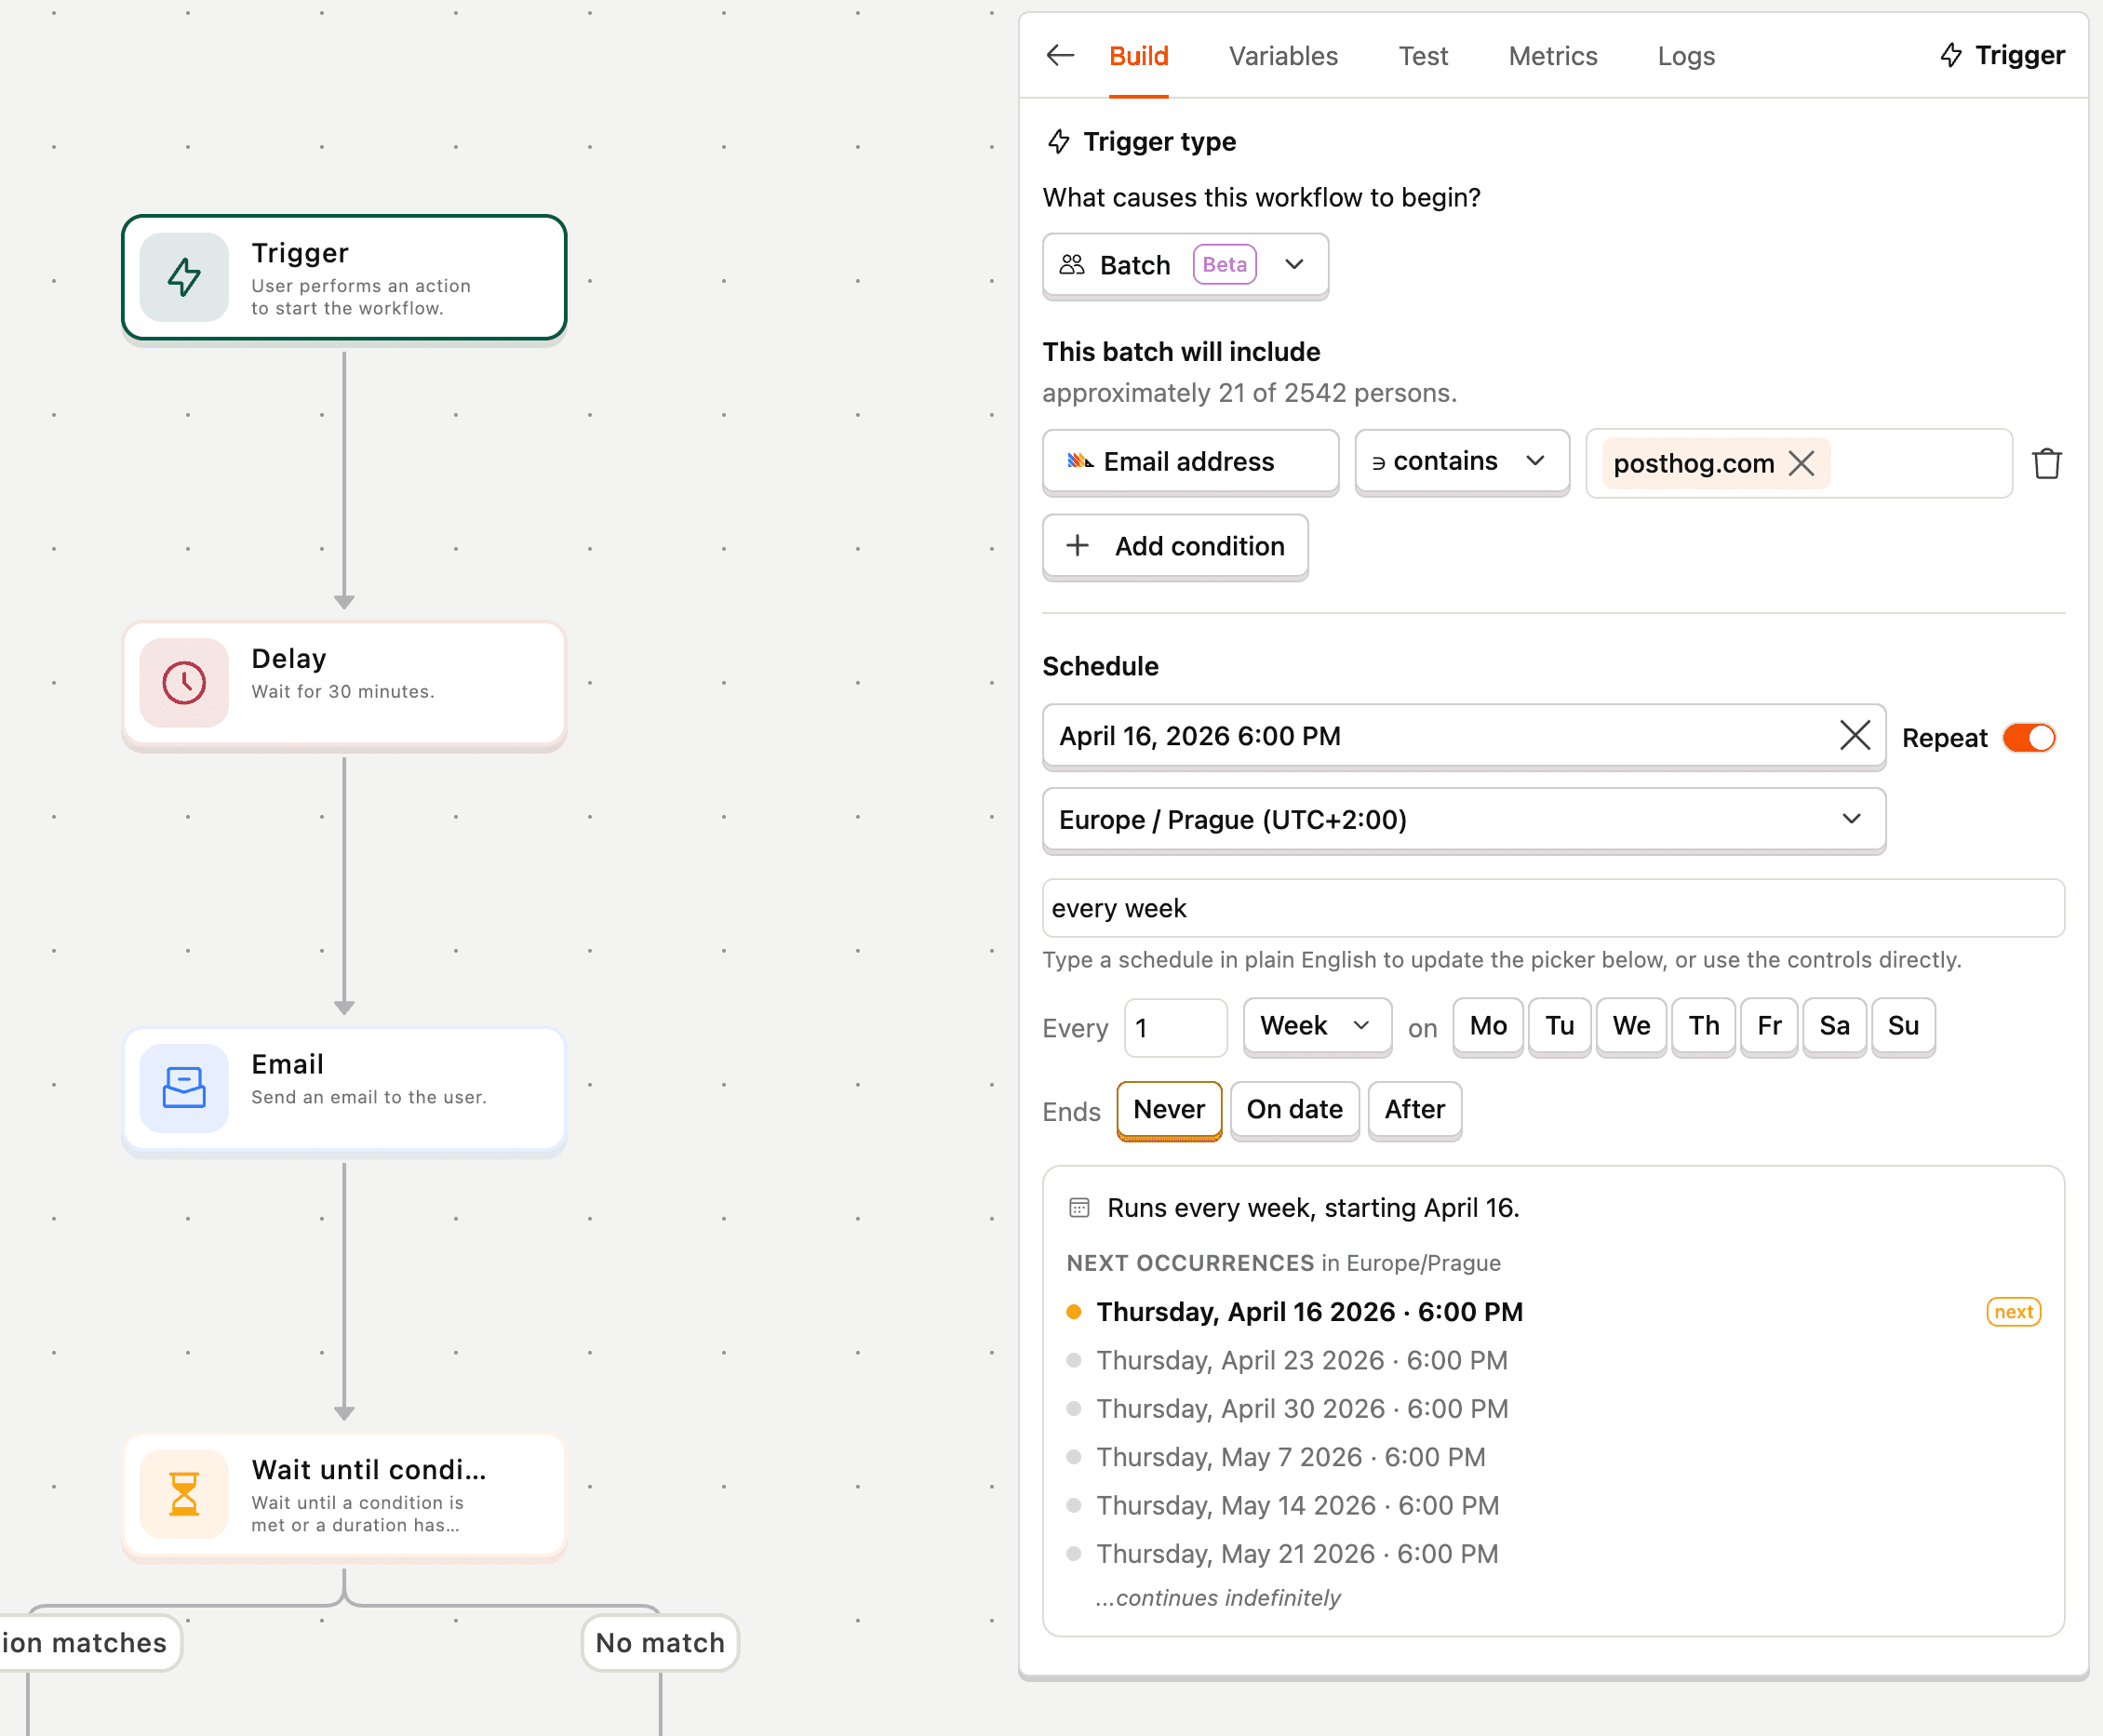The height and width of the screenshot is (1736, 2103).
Task: Select After for schedule end
Action: point(1414,1110)
